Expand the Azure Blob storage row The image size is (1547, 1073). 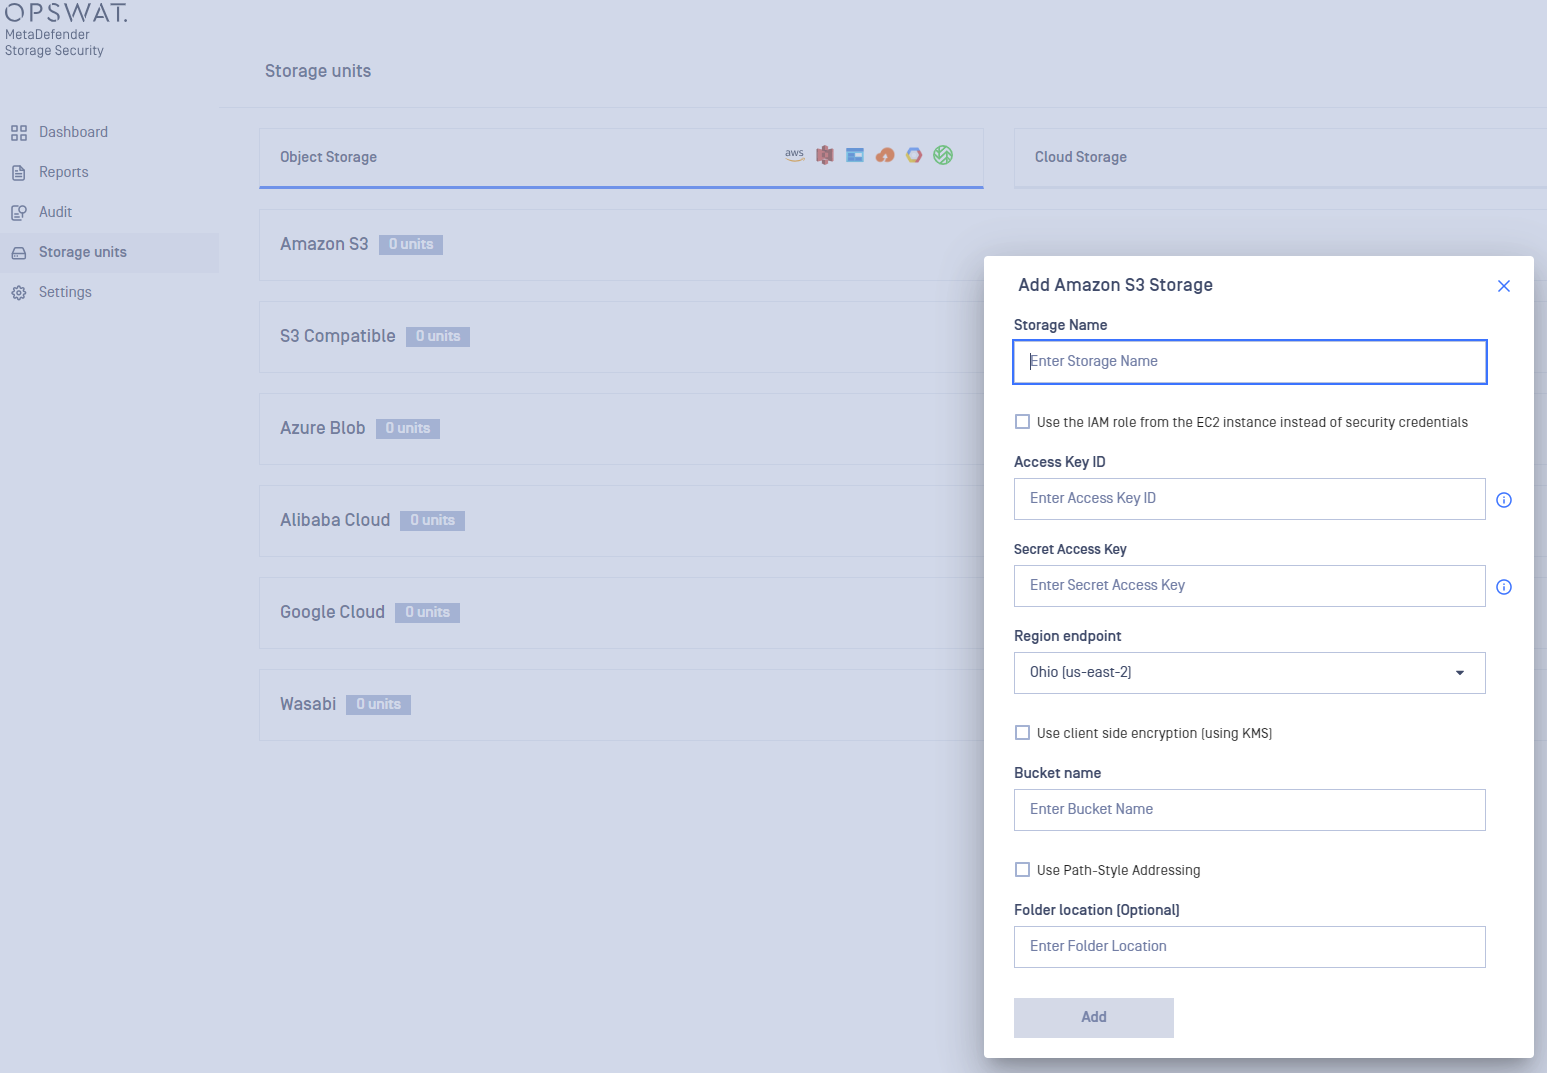621,429
